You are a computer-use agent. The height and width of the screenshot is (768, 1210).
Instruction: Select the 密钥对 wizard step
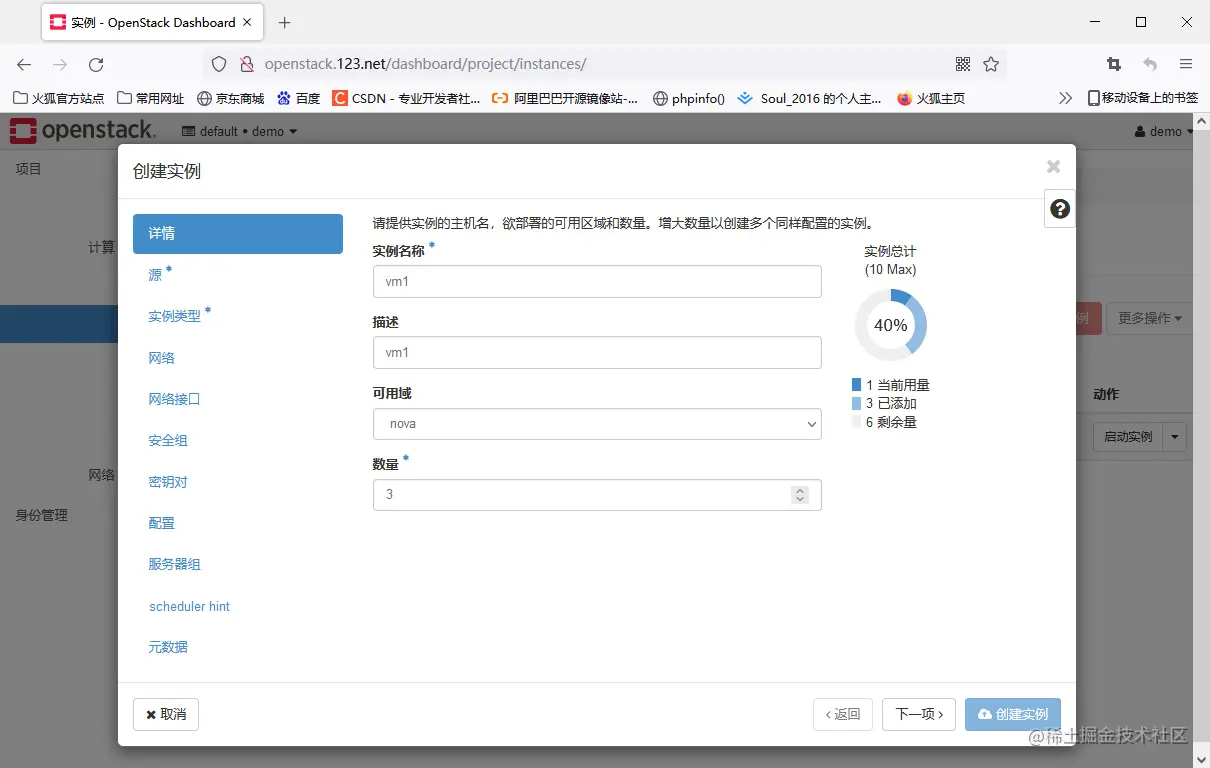167,481
